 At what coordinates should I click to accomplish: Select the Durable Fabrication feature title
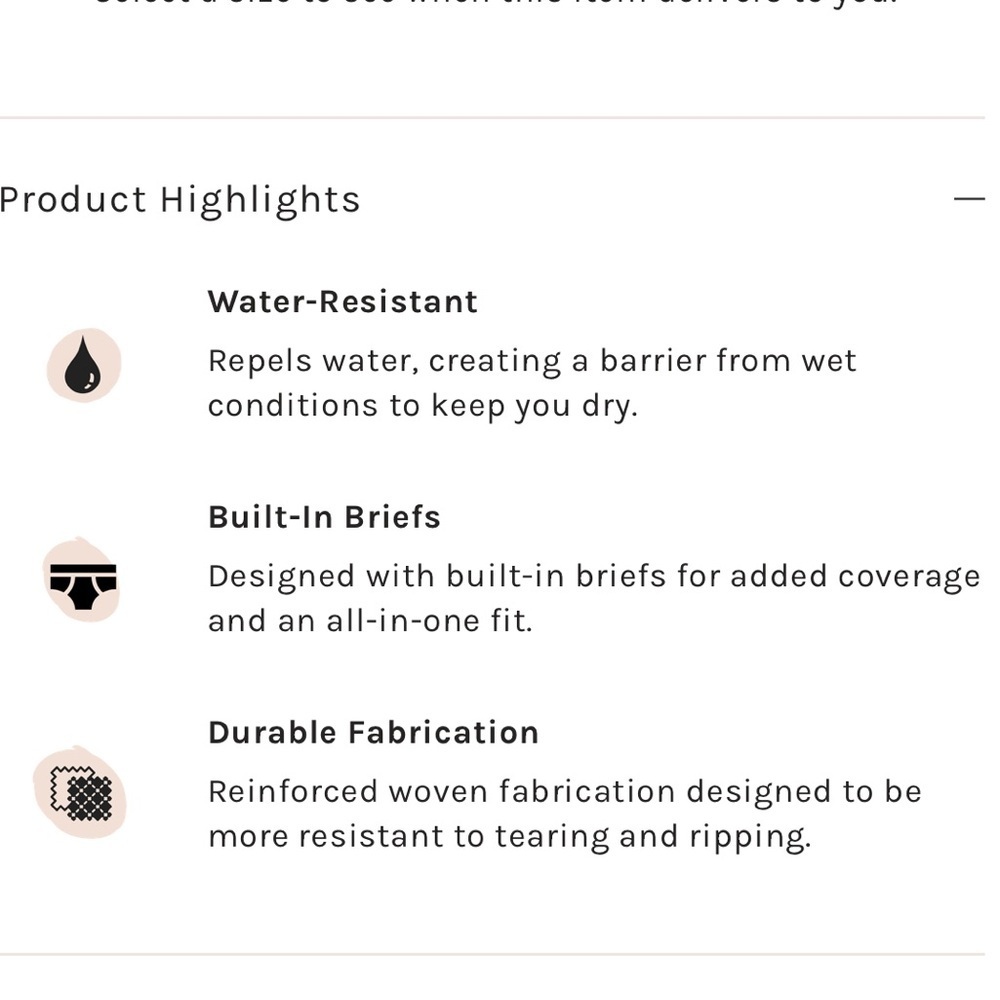point(373,732)
